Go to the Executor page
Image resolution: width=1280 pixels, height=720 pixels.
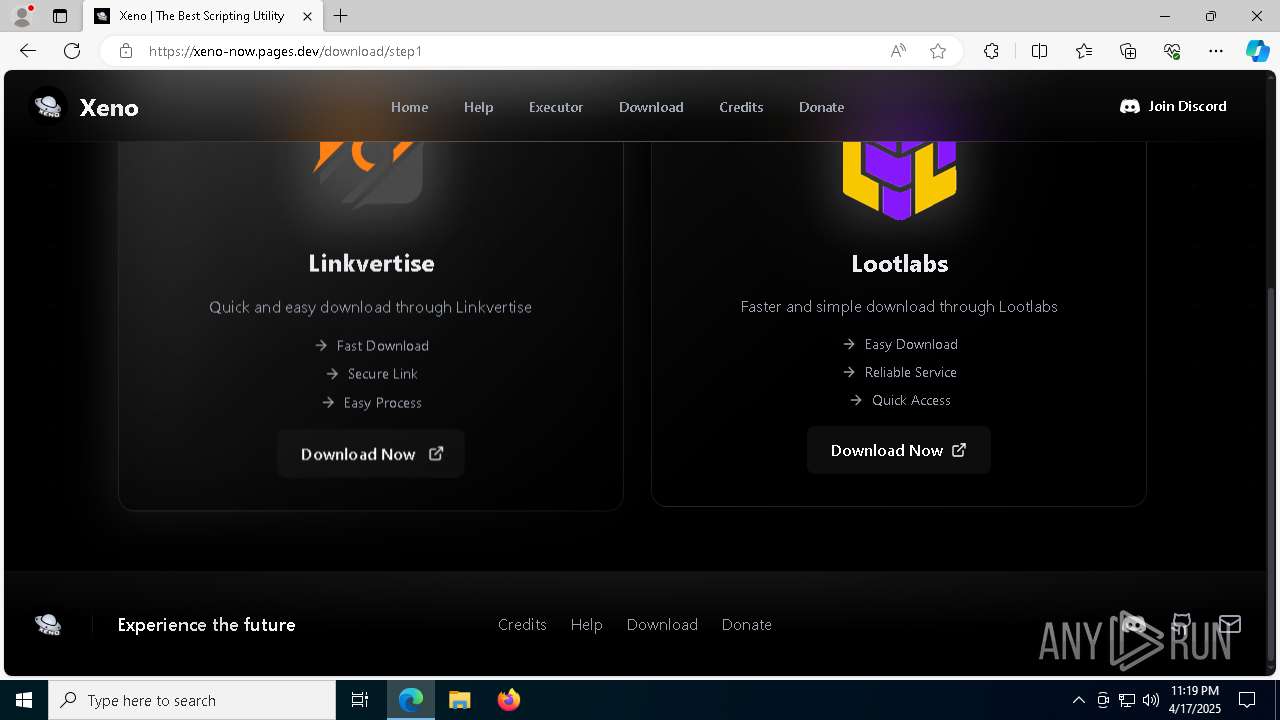pos(556,107)
